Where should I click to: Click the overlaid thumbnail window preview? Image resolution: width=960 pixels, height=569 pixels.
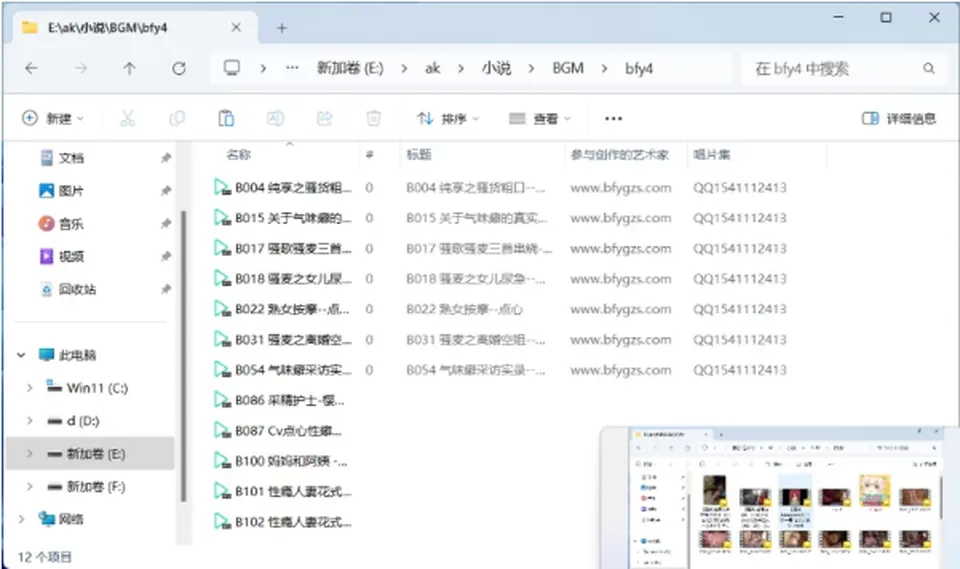[x=780, y=498]
